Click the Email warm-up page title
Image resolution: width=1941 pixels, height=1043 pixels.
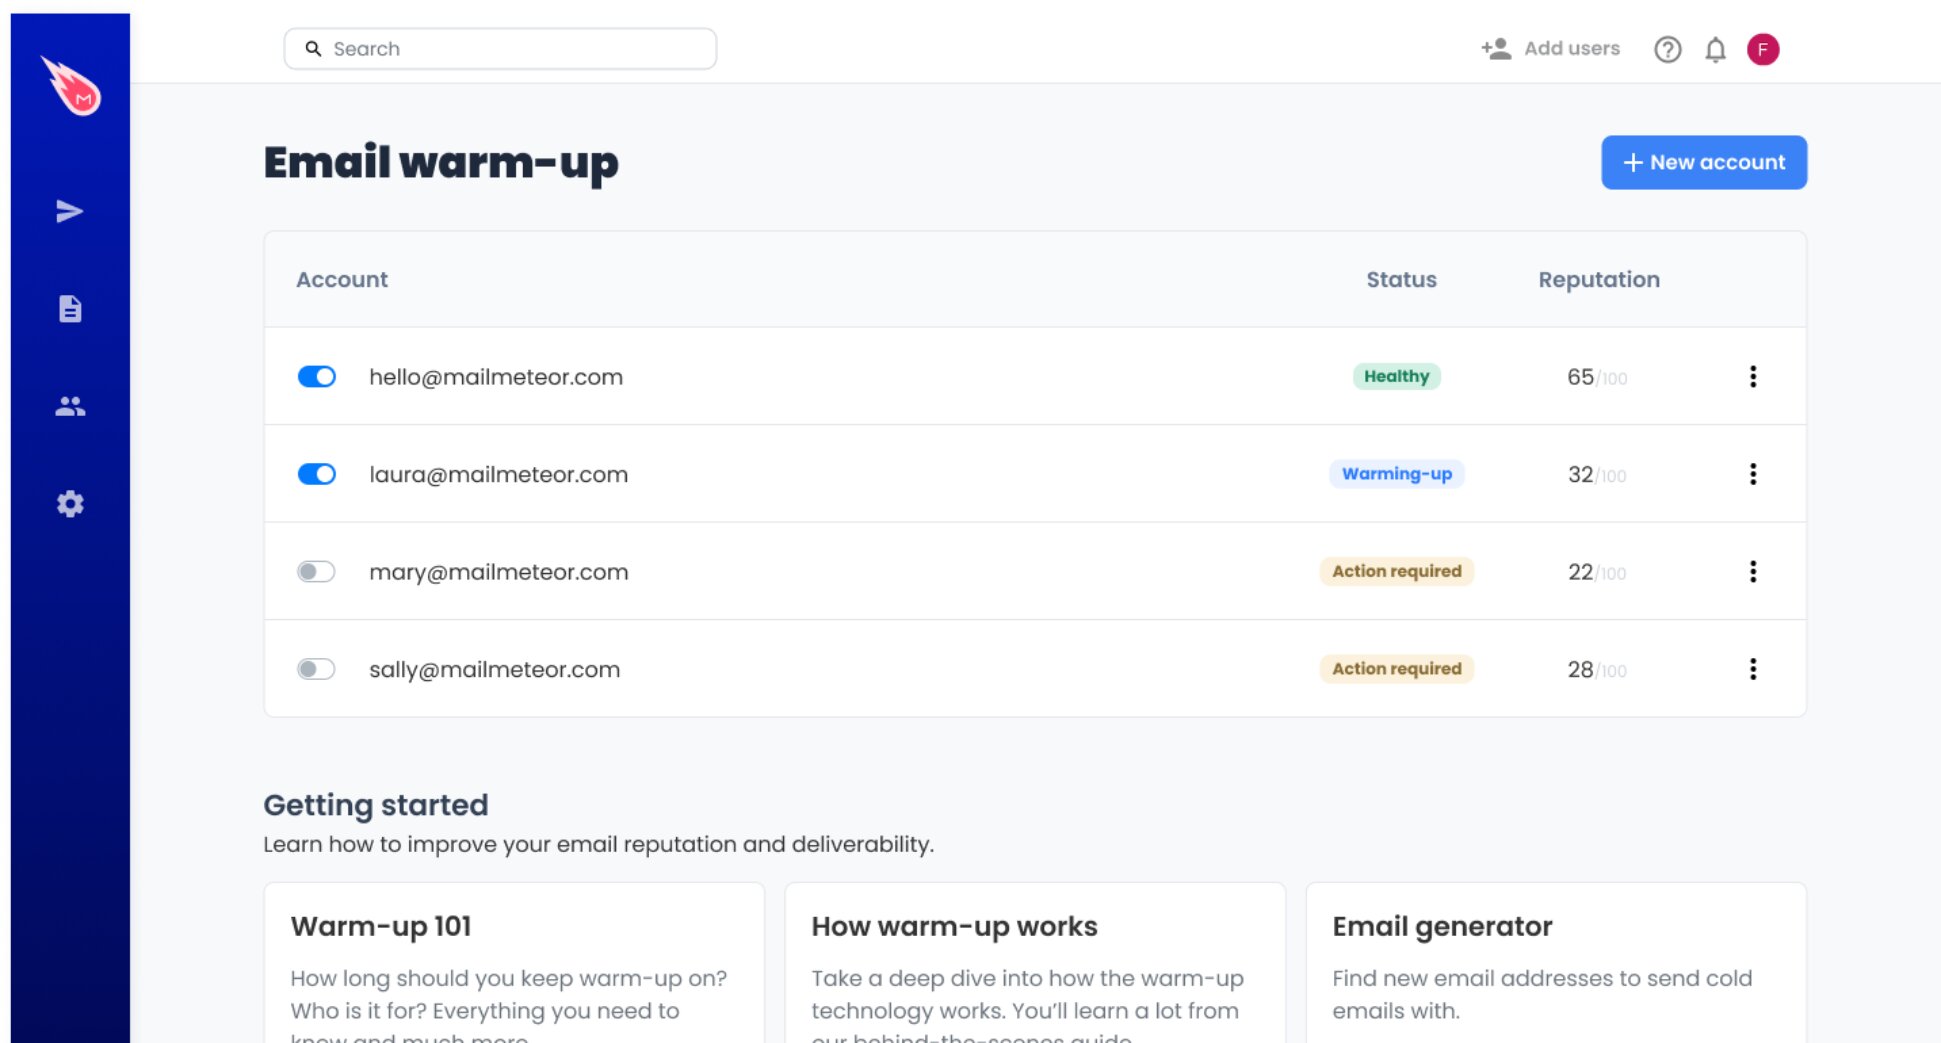(441, 163)
